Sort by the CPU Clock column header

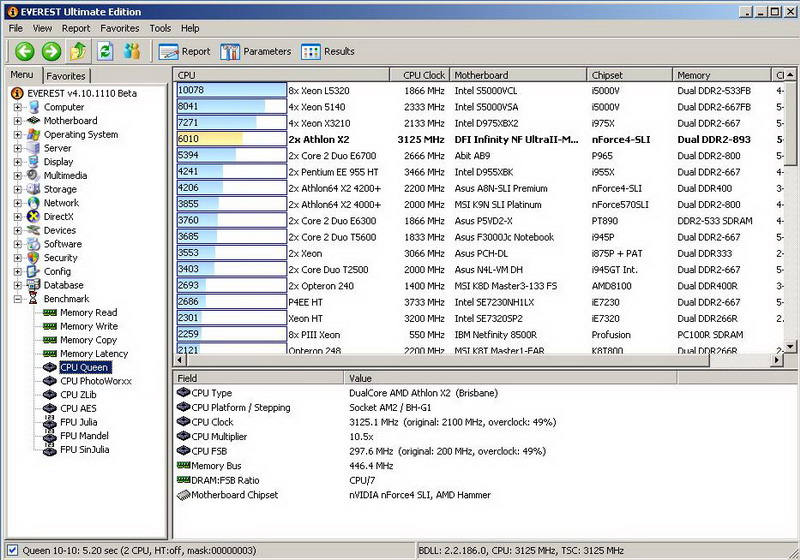tap(424, 75)
